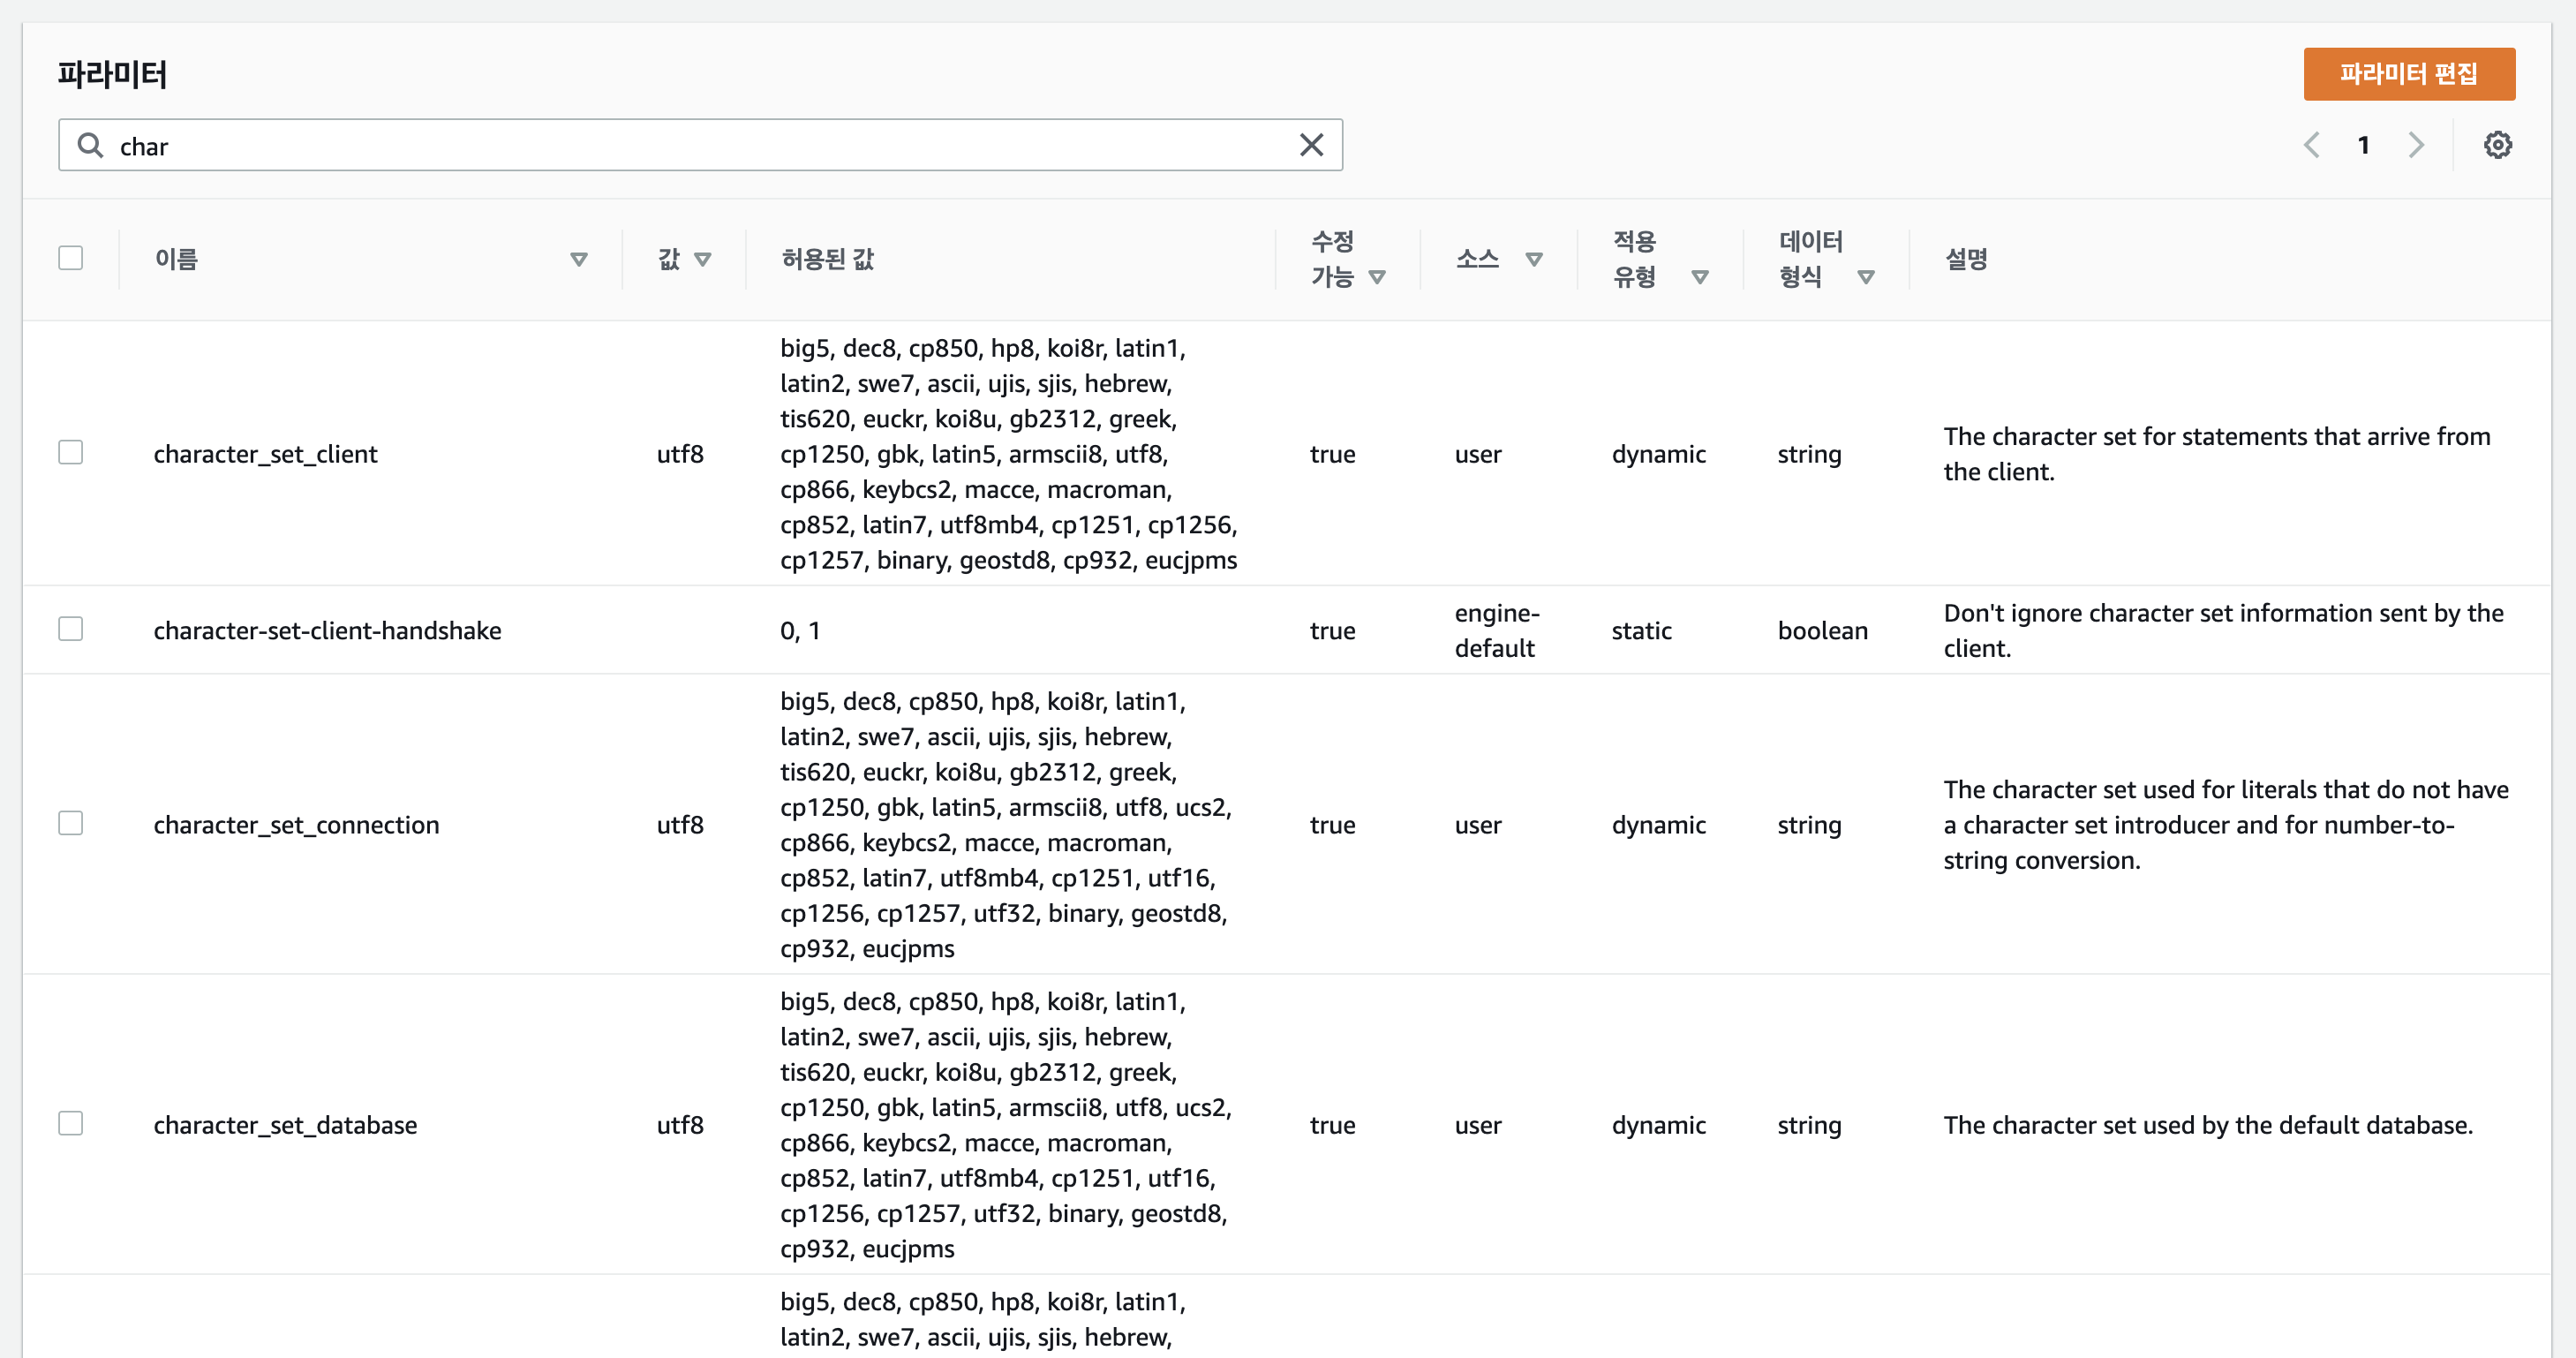This screenshot has width=2576, height=1358.
Task: Open 적용 유형 column sort dropdown
Action: [x=1699, y=277]
